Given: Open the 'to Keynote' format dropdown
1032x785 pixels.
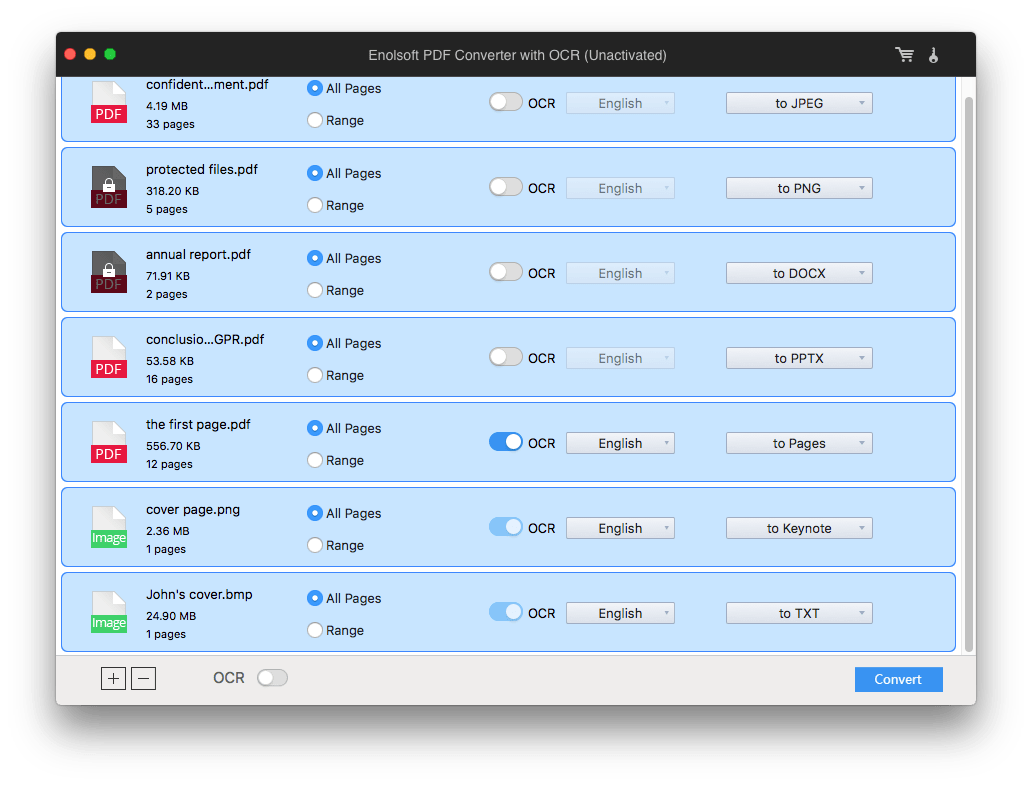Looking at the screenshot, I should tap(799, 528).
